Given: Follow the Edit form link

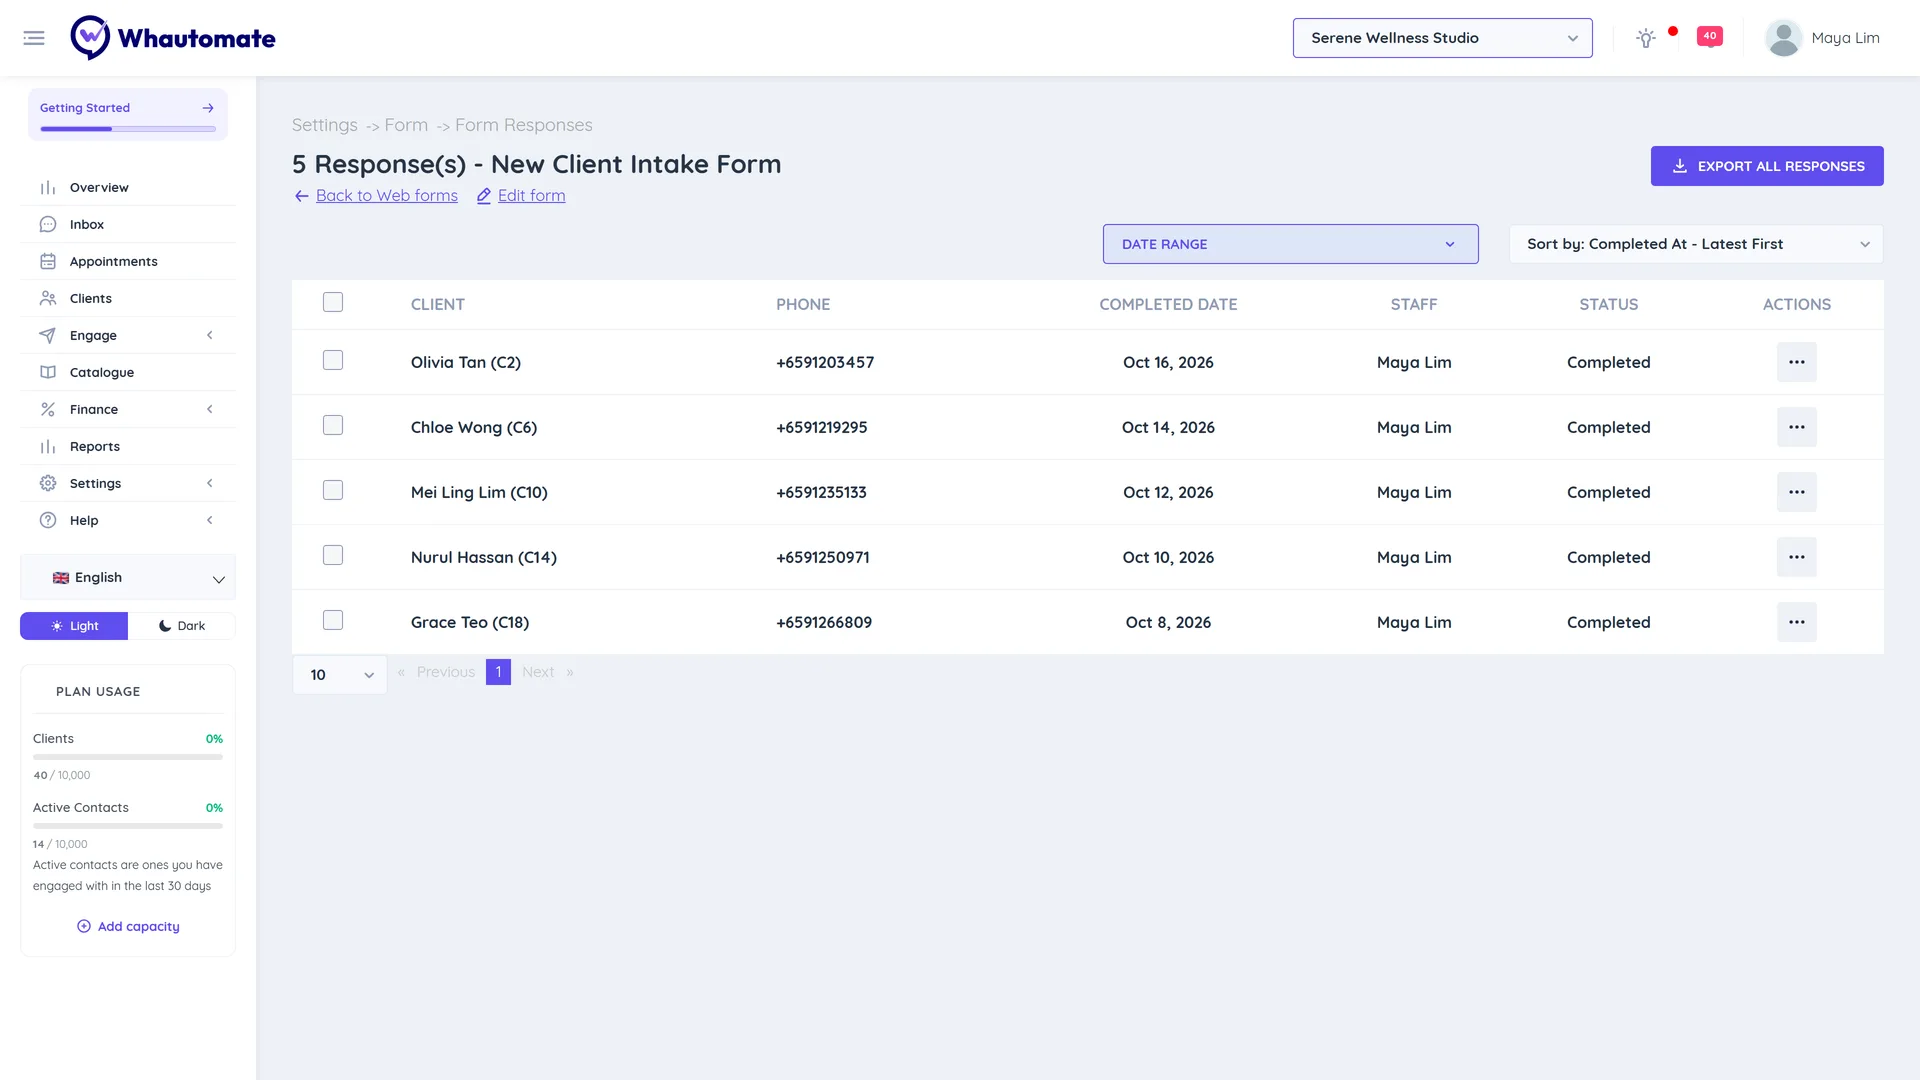Looking at the screenshot, I should pyautogui.click(x=531, y=196).
